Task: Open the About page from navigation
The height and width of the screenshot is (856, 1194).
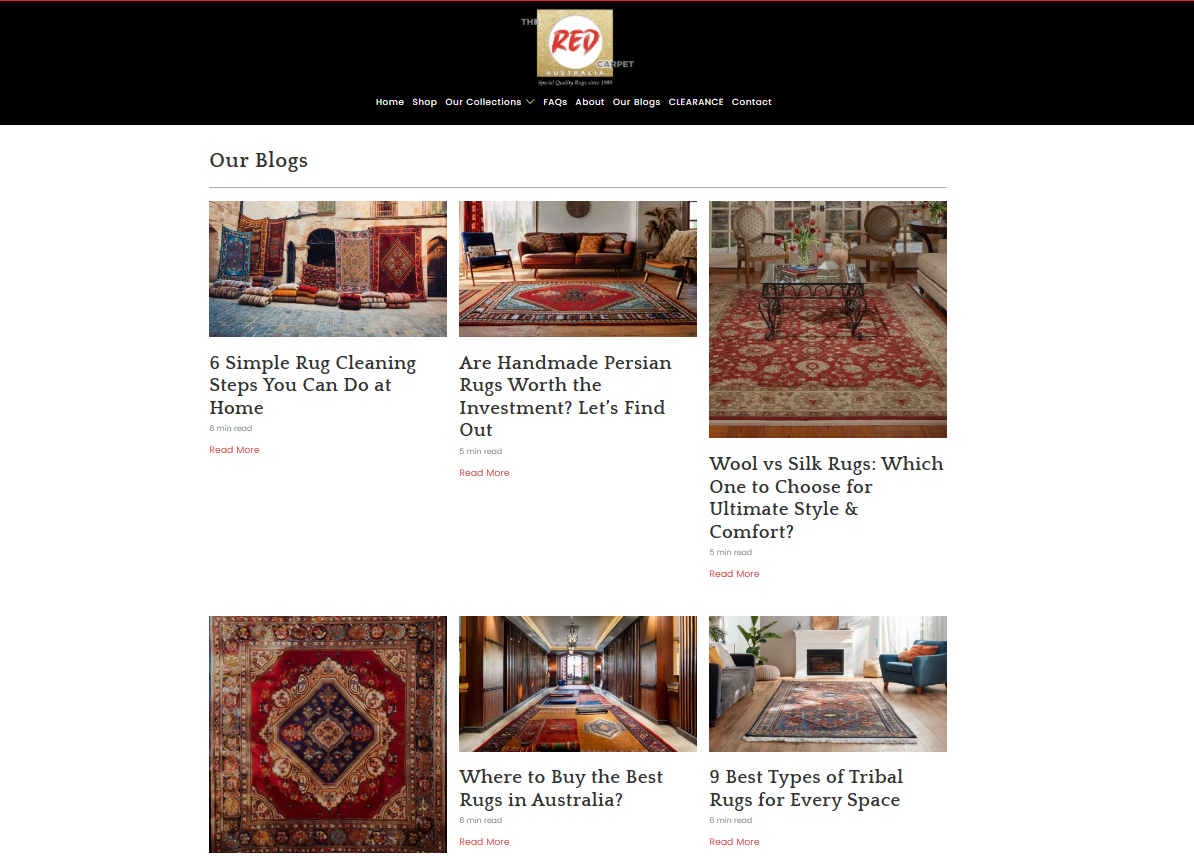Action: (x=589, y=102)
